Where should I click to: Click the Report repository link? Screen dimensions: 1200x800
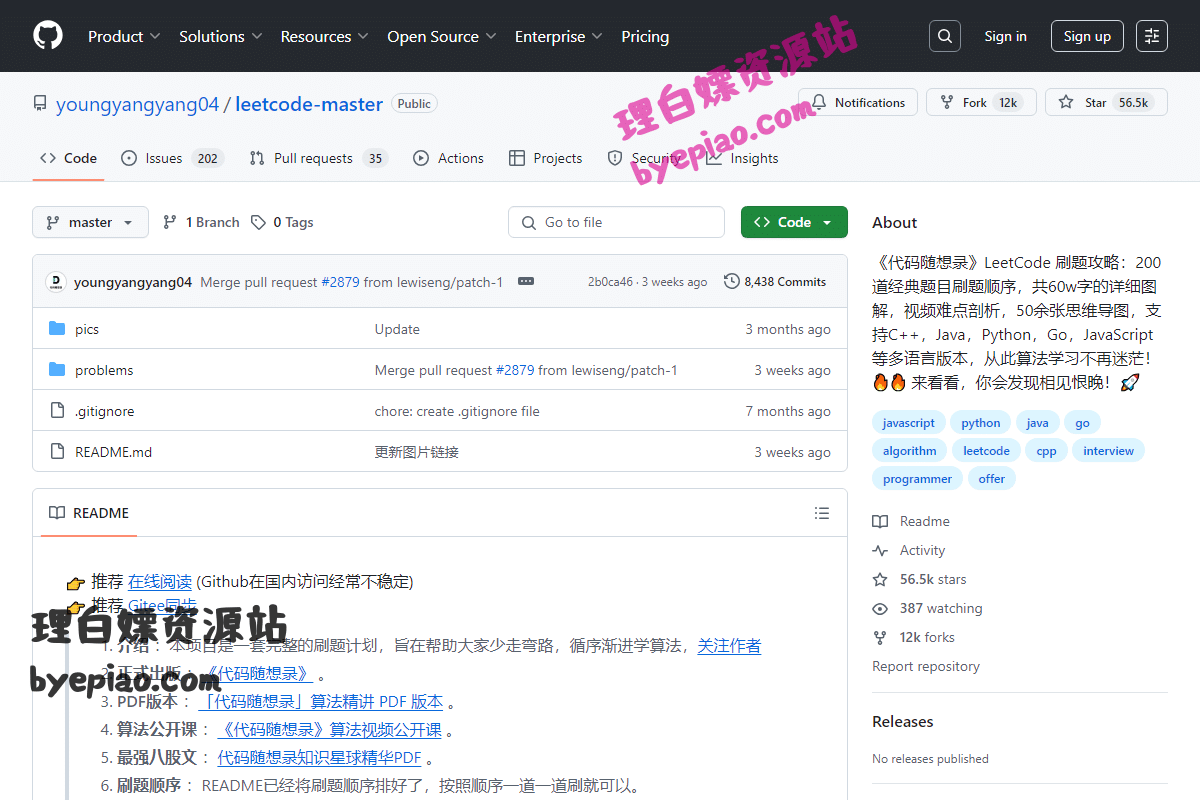click(x=926, y=666)
